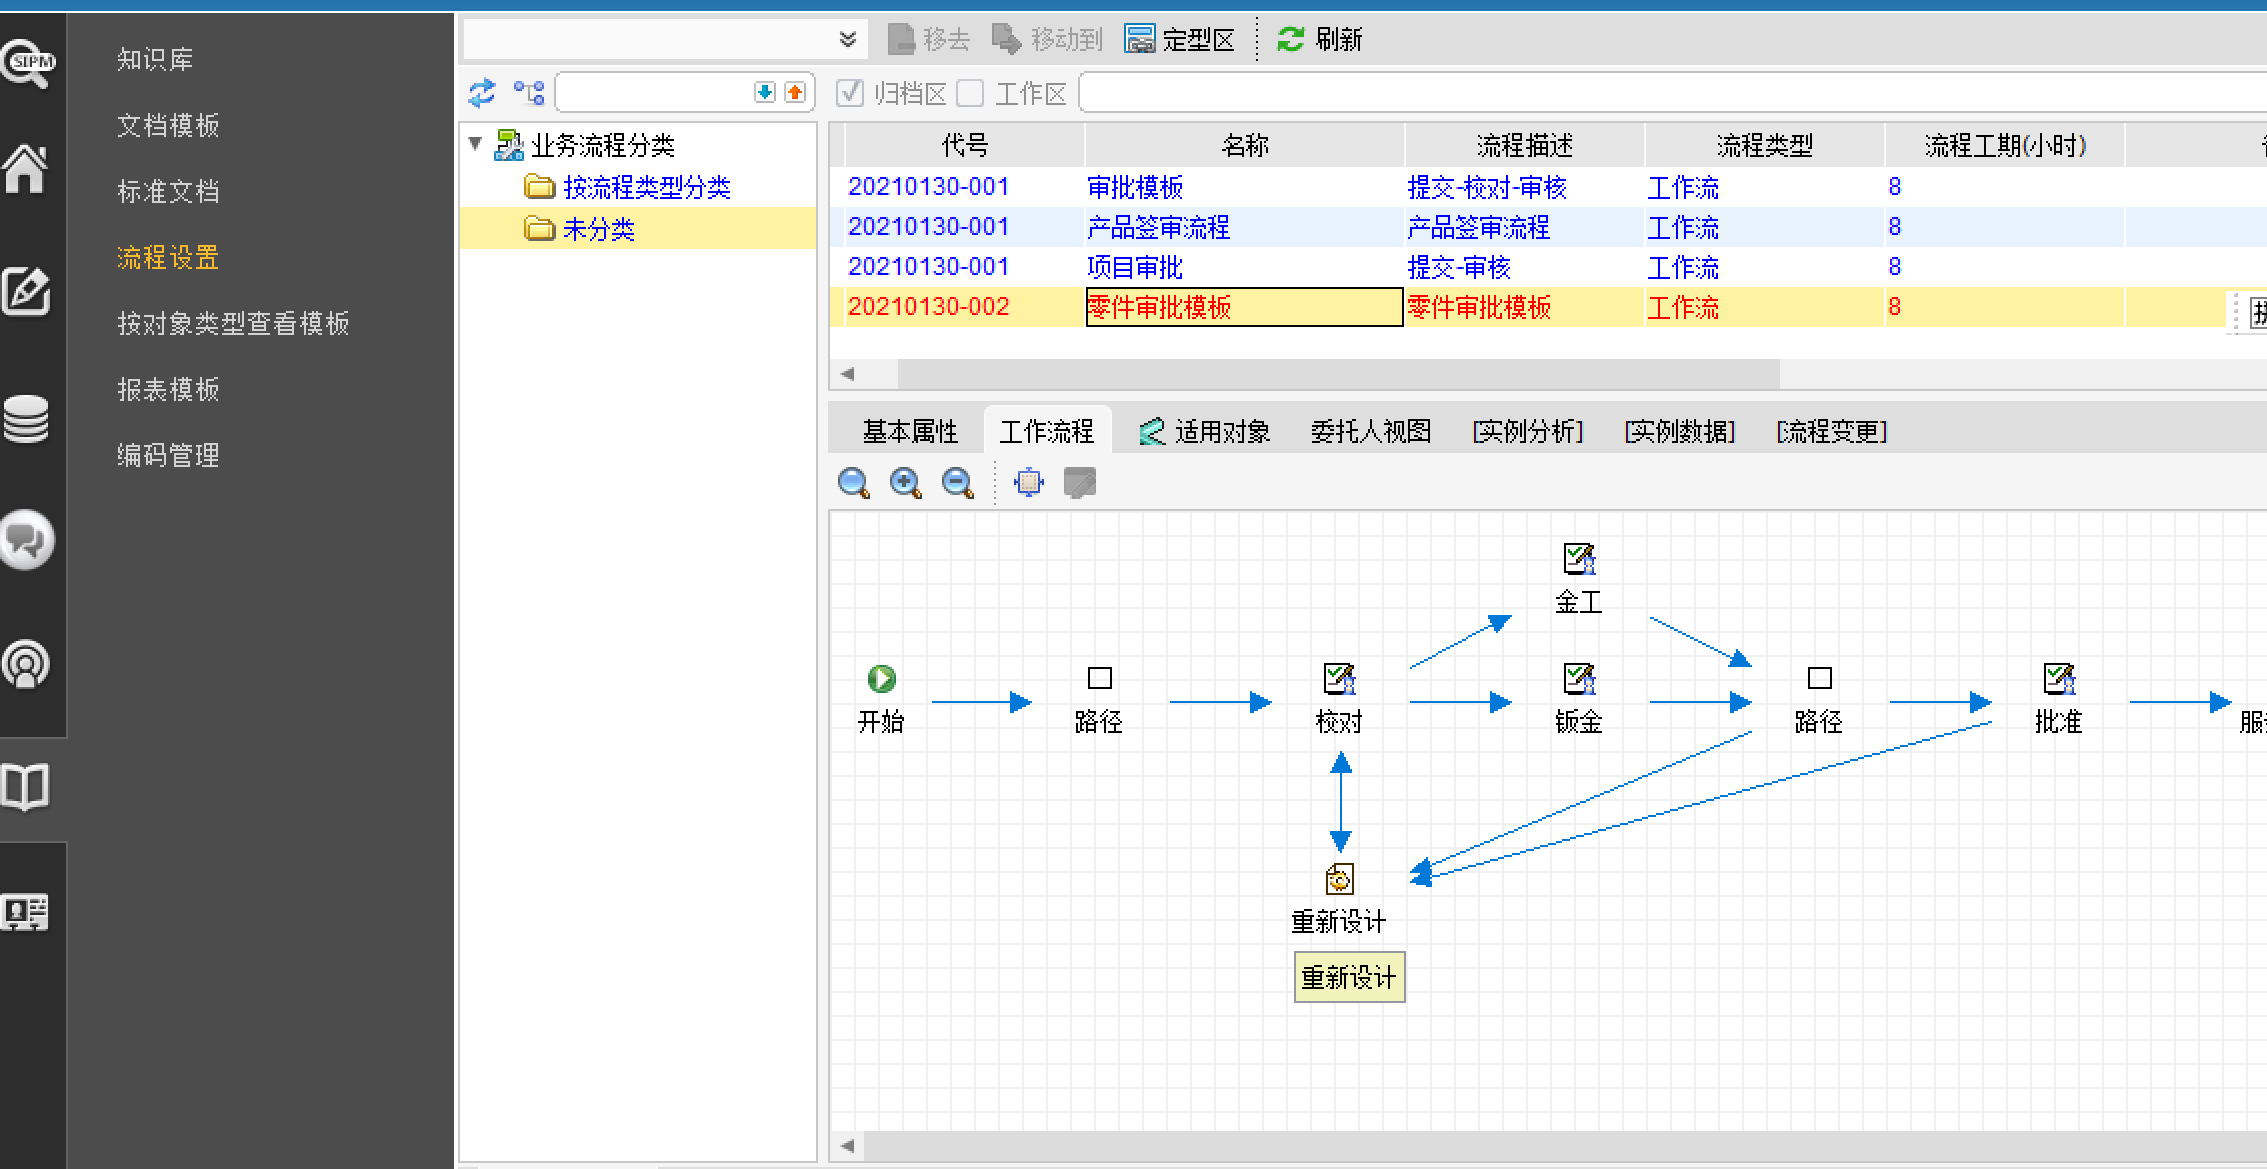
Task: Open the top toolbar dropdown arrow
Action: click(847, 39)
